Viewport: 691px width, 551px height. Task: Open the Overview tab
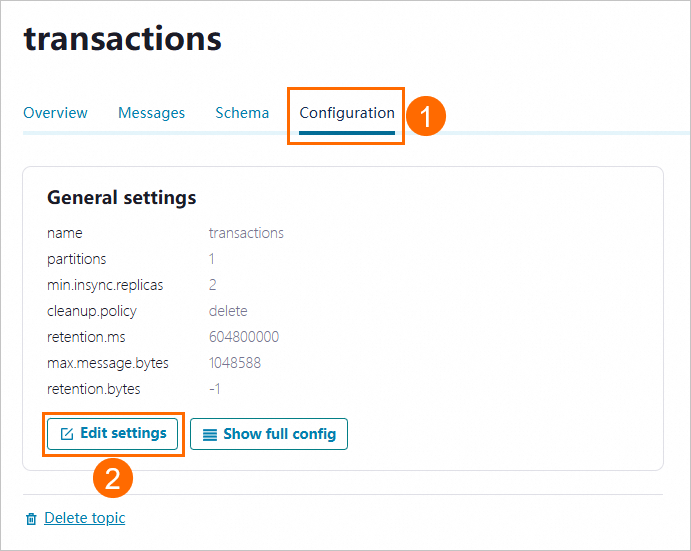pyautogui.click(x=55, y=113)
